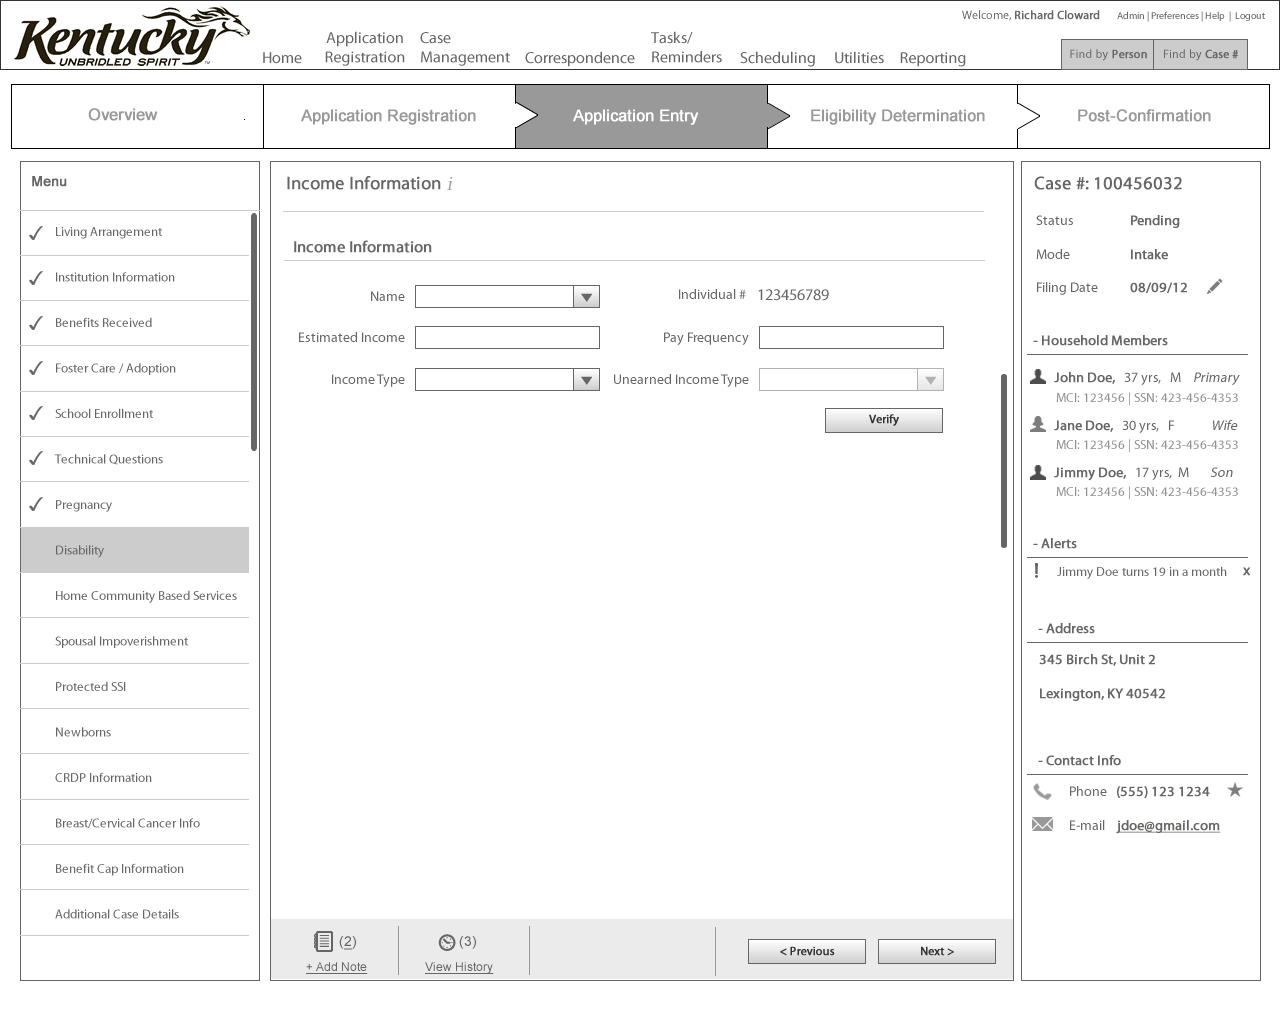This screenshot has height=1024, width=1280.
Task: Click the history clock icon
Action: click(x=447, y=942)
